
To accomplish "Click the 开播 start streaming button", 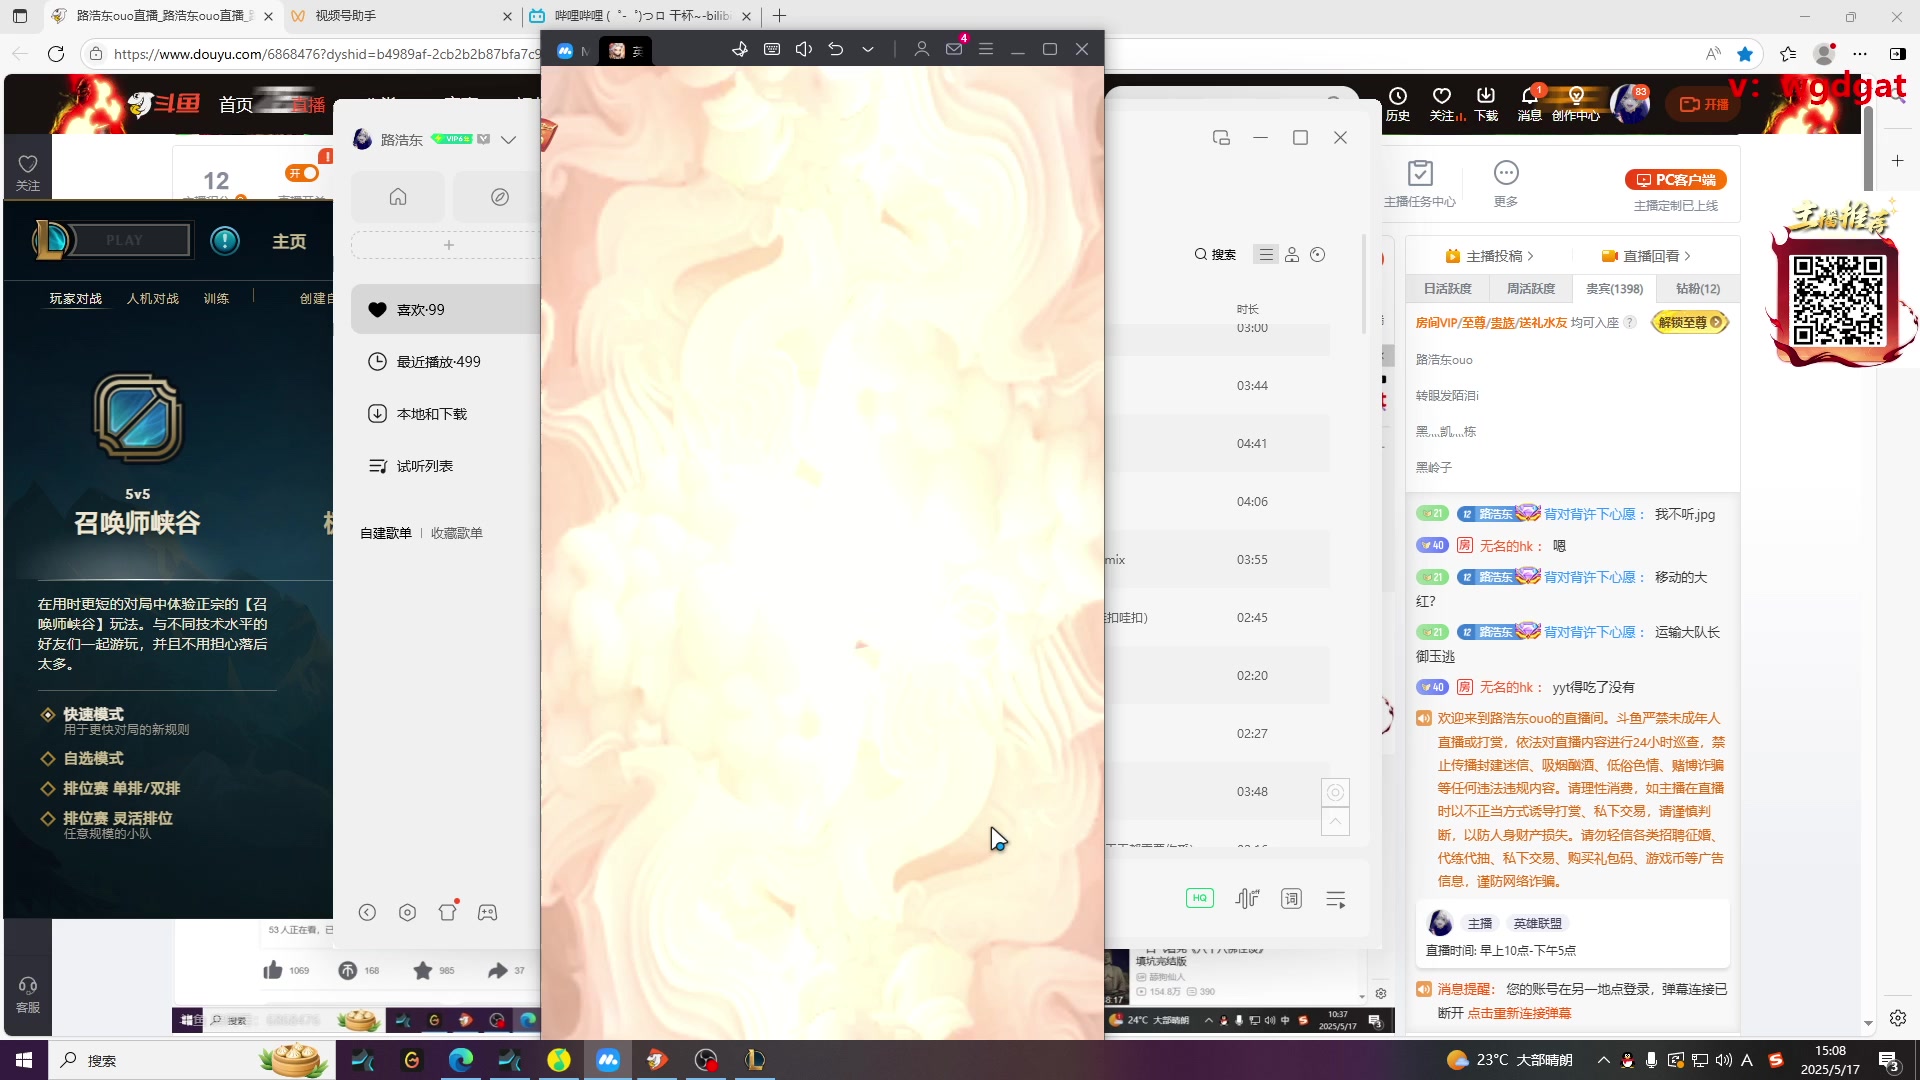I will point(1705,104).
